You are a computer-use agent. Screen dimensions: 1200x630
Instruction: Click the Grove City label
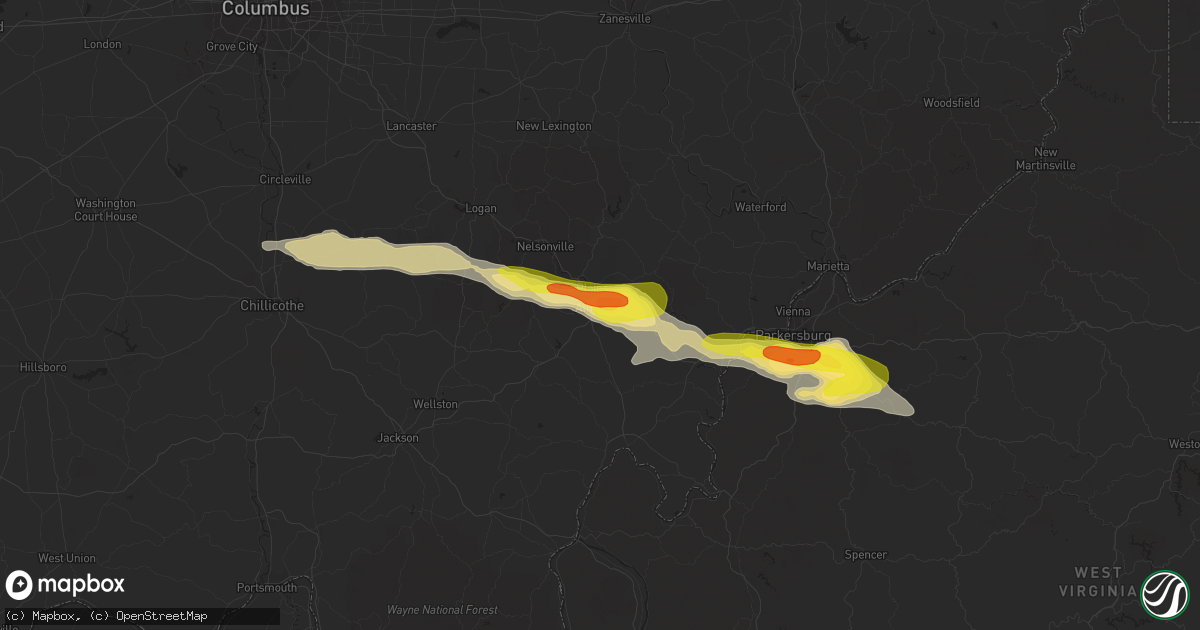pos(231,46)
